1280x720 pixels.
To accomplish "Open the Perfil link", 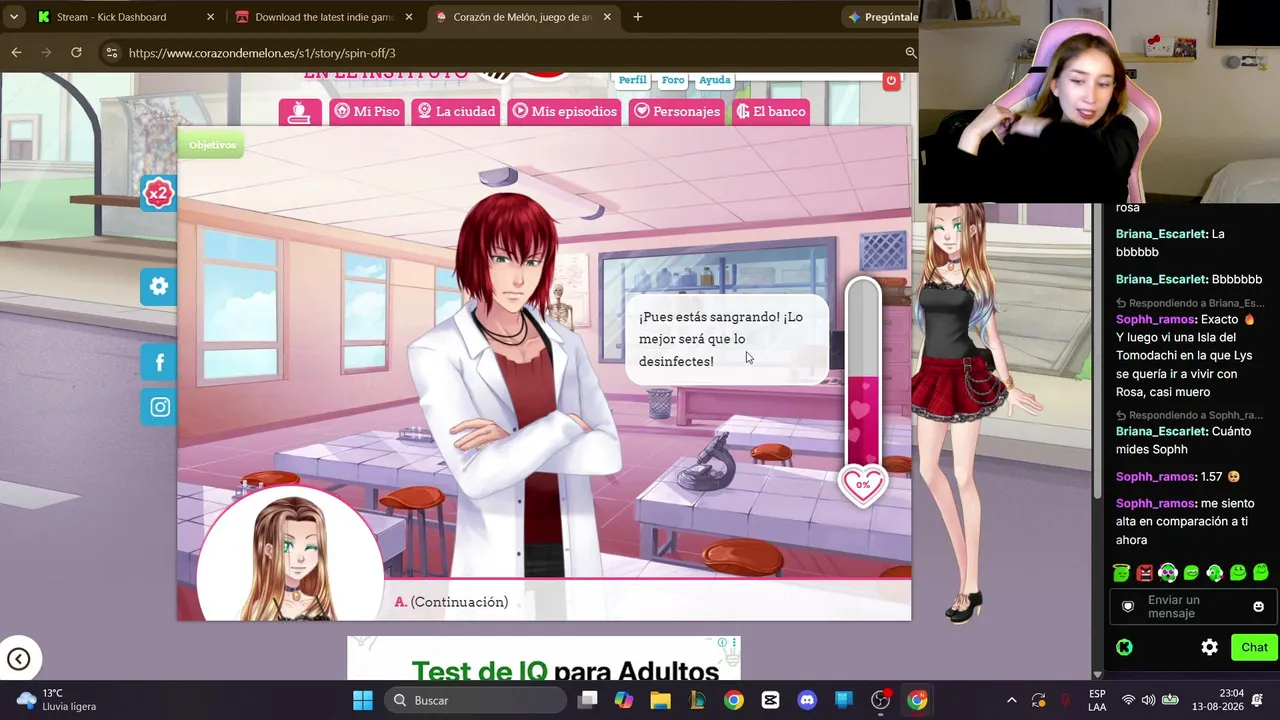I will click(x=632, y=80).
